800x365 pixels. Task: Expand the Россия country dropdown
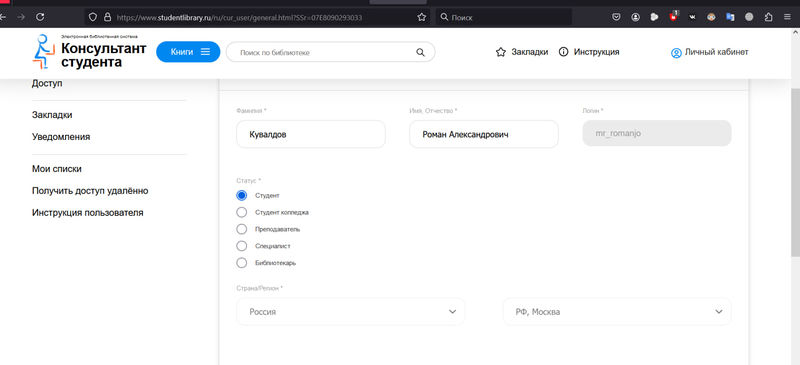351,311
